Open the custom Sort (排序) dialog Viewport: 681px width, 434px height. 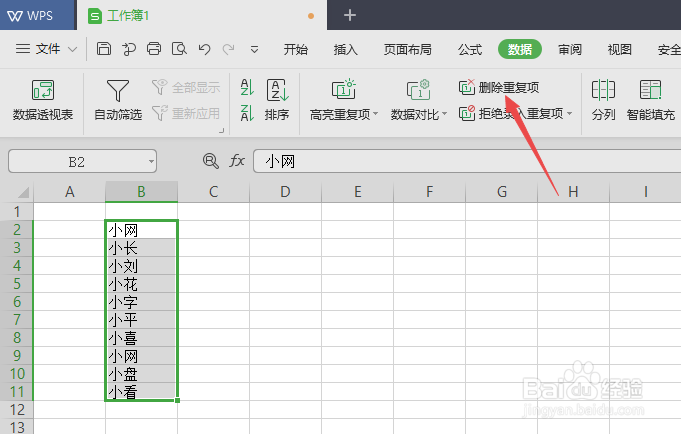[277, 100]
